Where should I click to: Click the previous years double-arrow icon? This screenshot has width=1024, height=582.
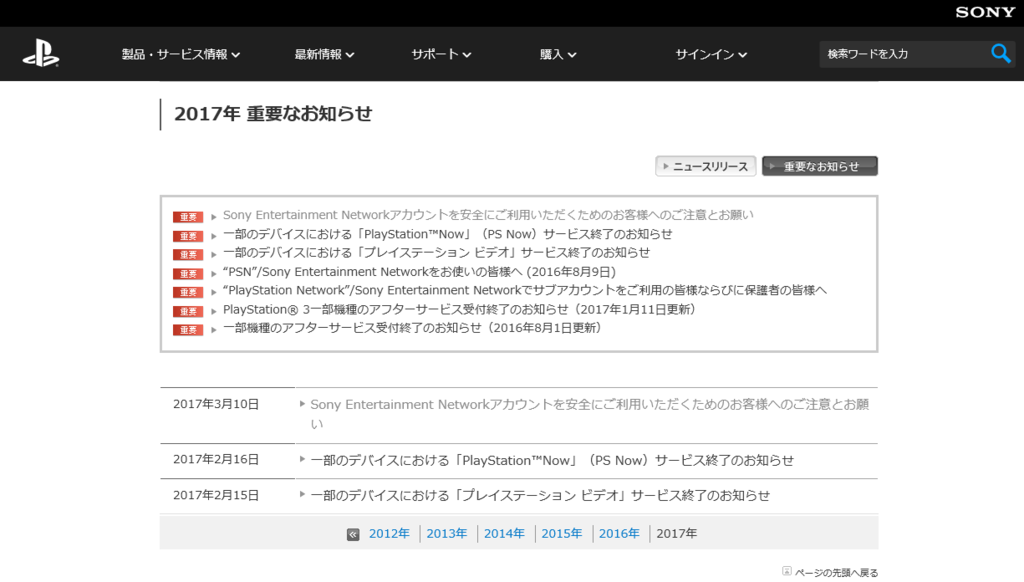pyautogui.click(x=353, y=534)
